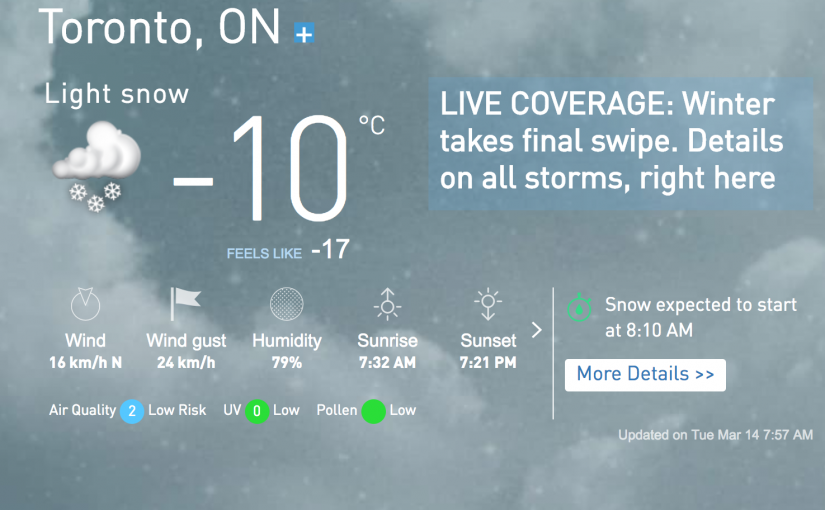The image size is (825, 510).
Task: Click the light snow cloud icon
Action: point(97,165)
